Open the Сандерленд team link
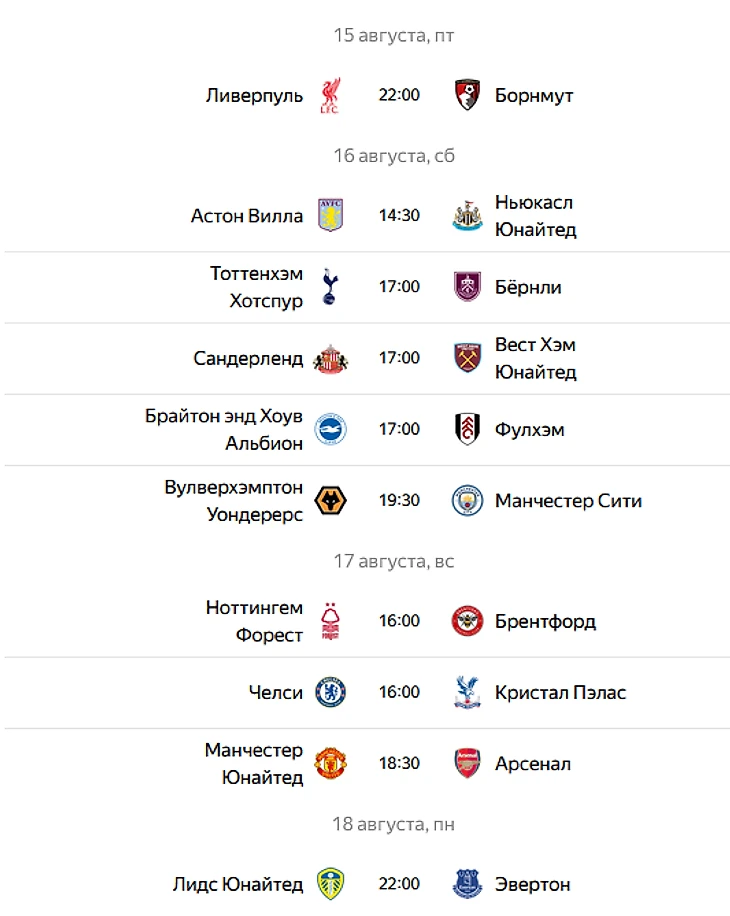730x916 pixels. [x=248, y=358]
